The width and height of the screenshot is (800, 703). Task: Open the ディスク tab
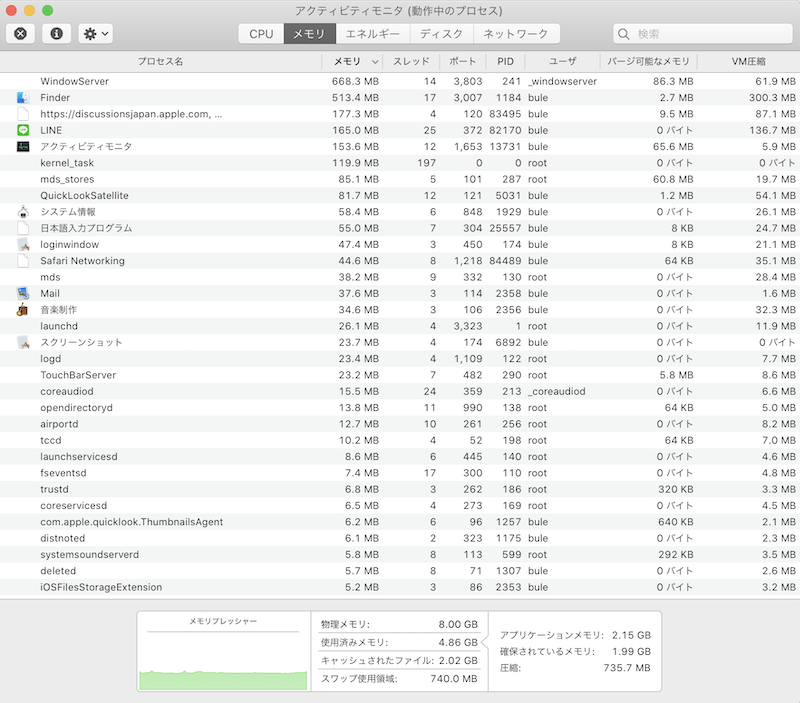[x=441, y=34]
